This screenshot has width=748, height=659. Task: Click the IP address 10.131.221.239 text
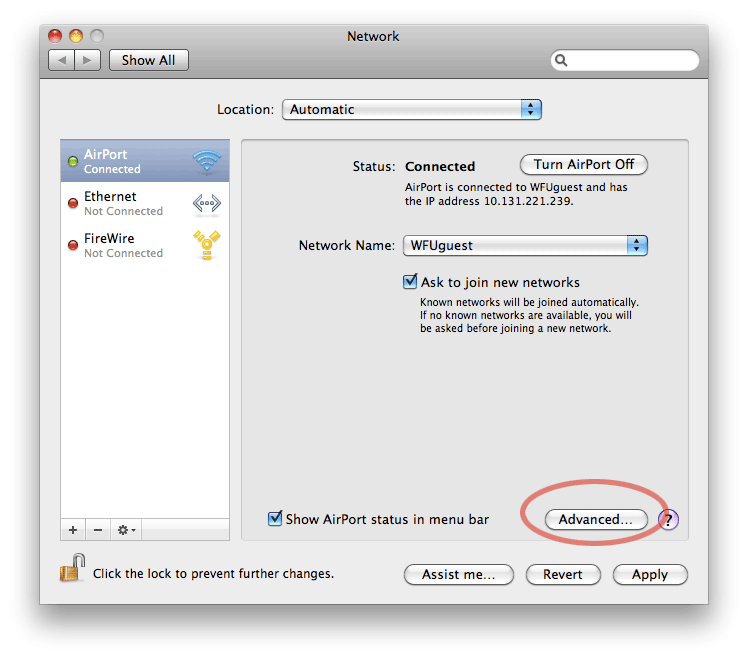(528, 201)
